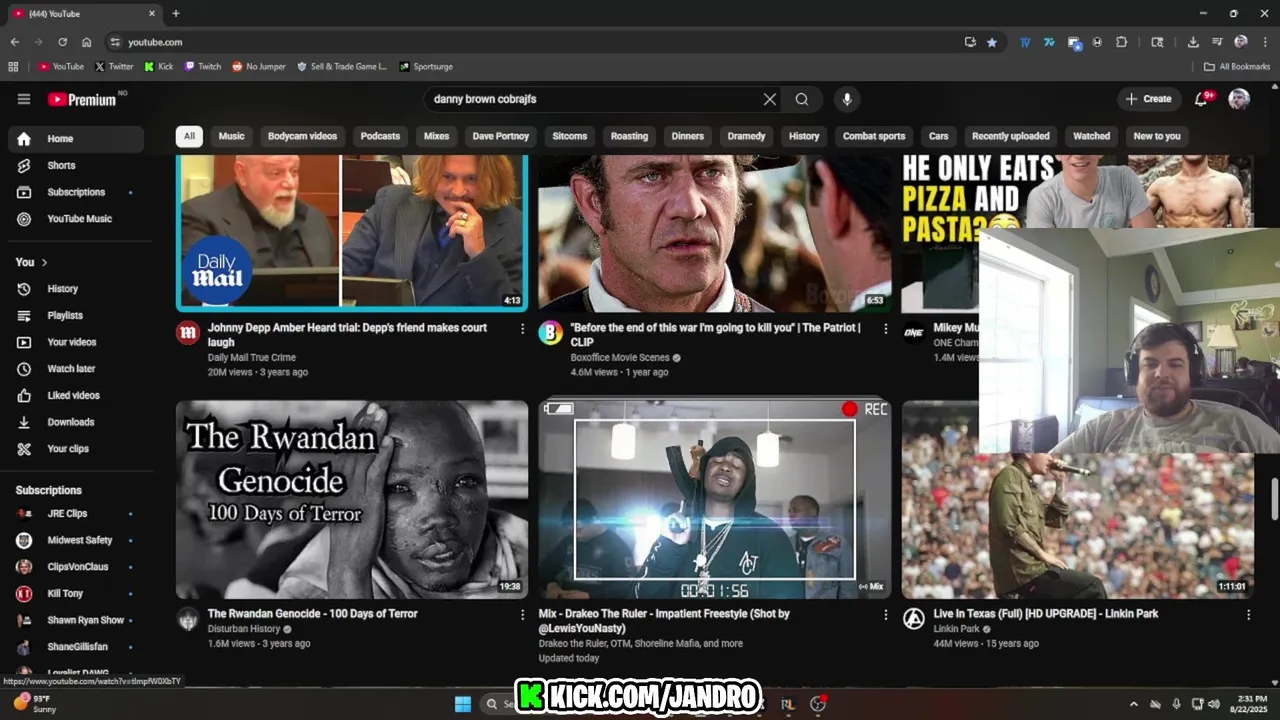1280x720 pixels.
Task: Select the Music filter chip
Action: (231, 136)
